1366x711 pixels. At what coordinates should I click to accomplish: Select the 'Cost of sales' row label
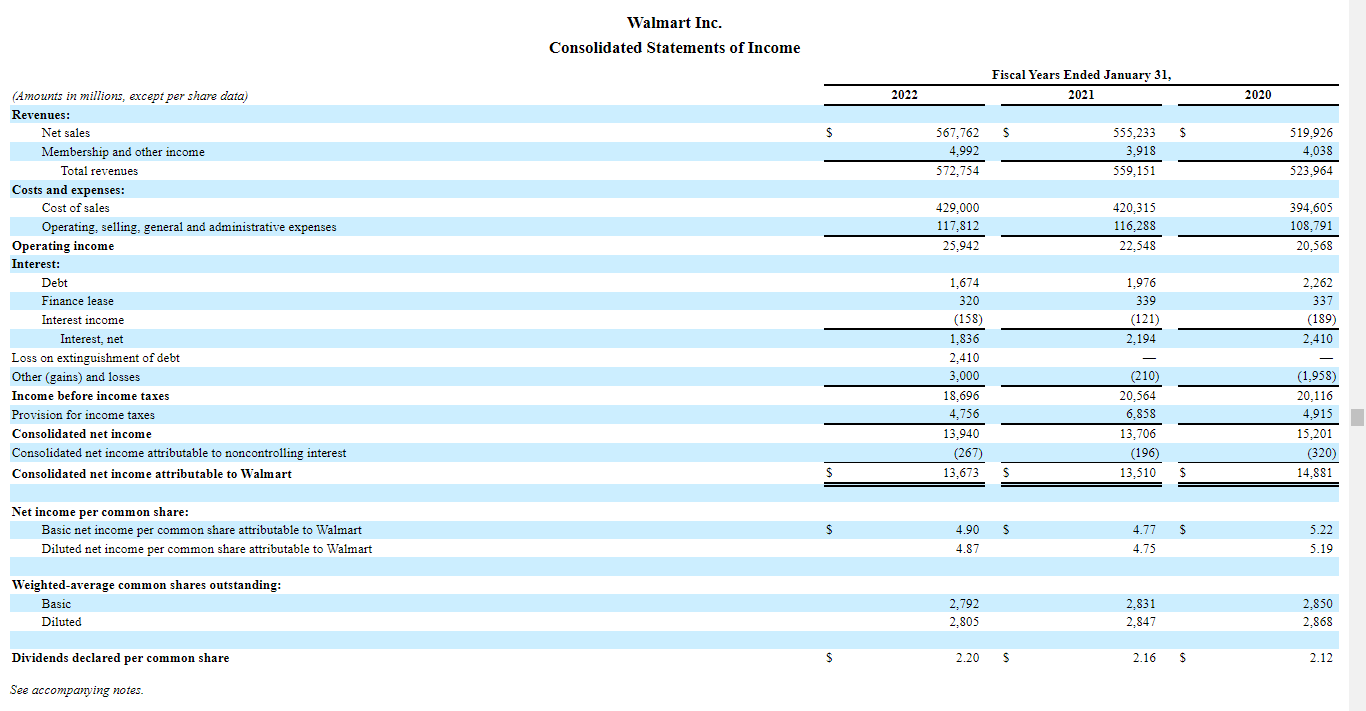[x=75, y=208]
